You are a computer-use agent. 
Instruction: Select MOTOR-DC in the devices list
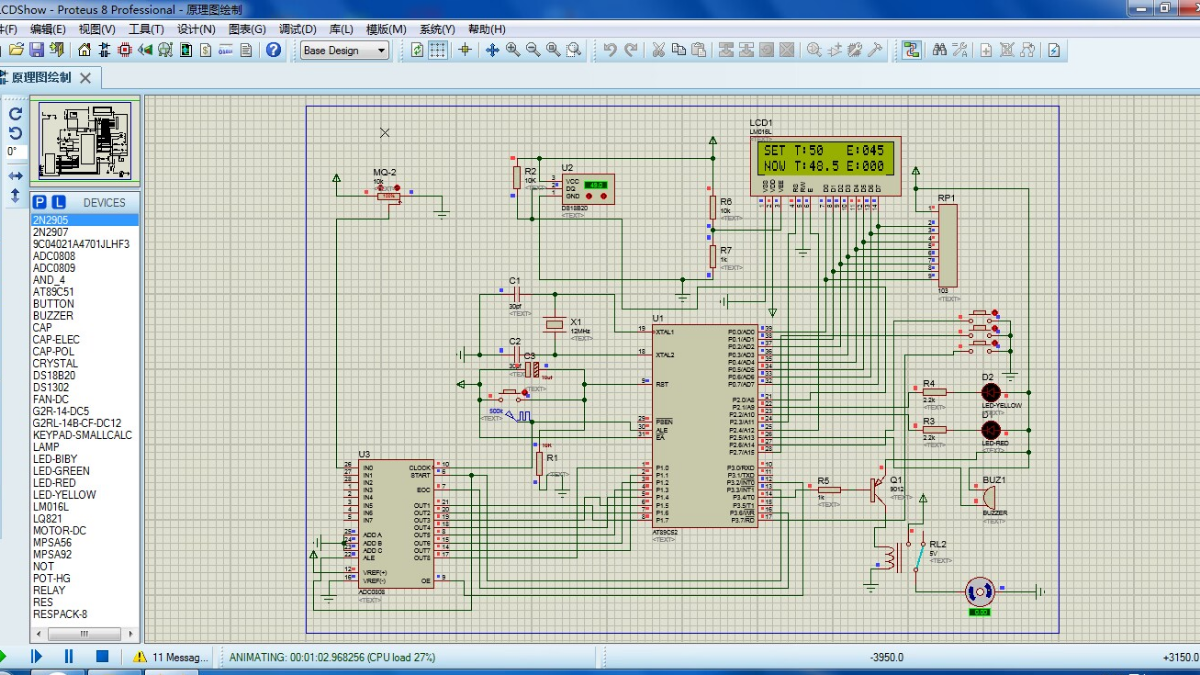(x=84, y=531)
